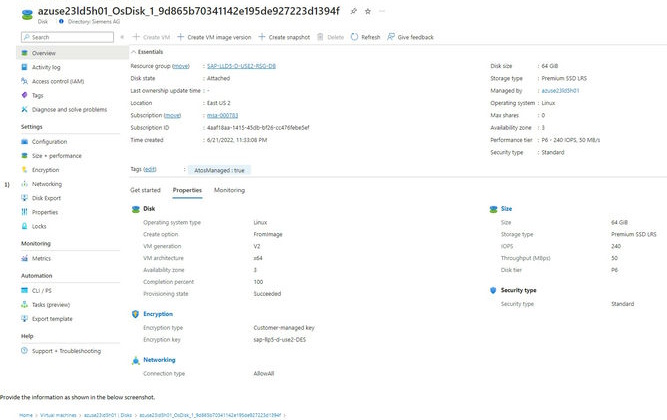The image size is (667, 420).
Task: Click the Encryption key icon in sidebar
Action: (x=25, y=170)
